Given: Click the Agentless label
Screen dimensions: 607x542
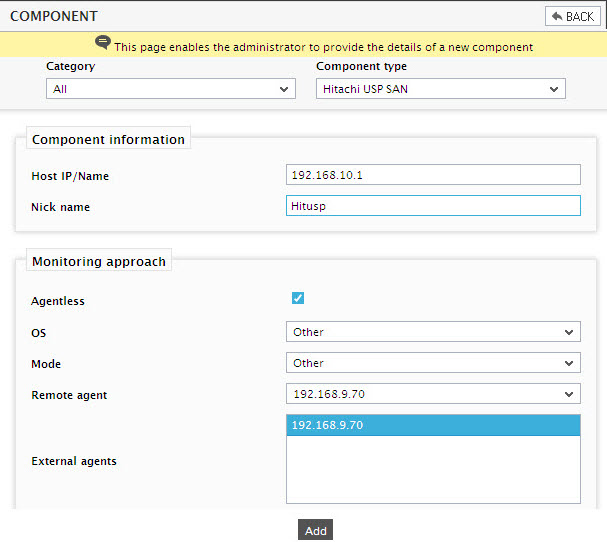Looking at the screenshot, I should tap(58, 301).
